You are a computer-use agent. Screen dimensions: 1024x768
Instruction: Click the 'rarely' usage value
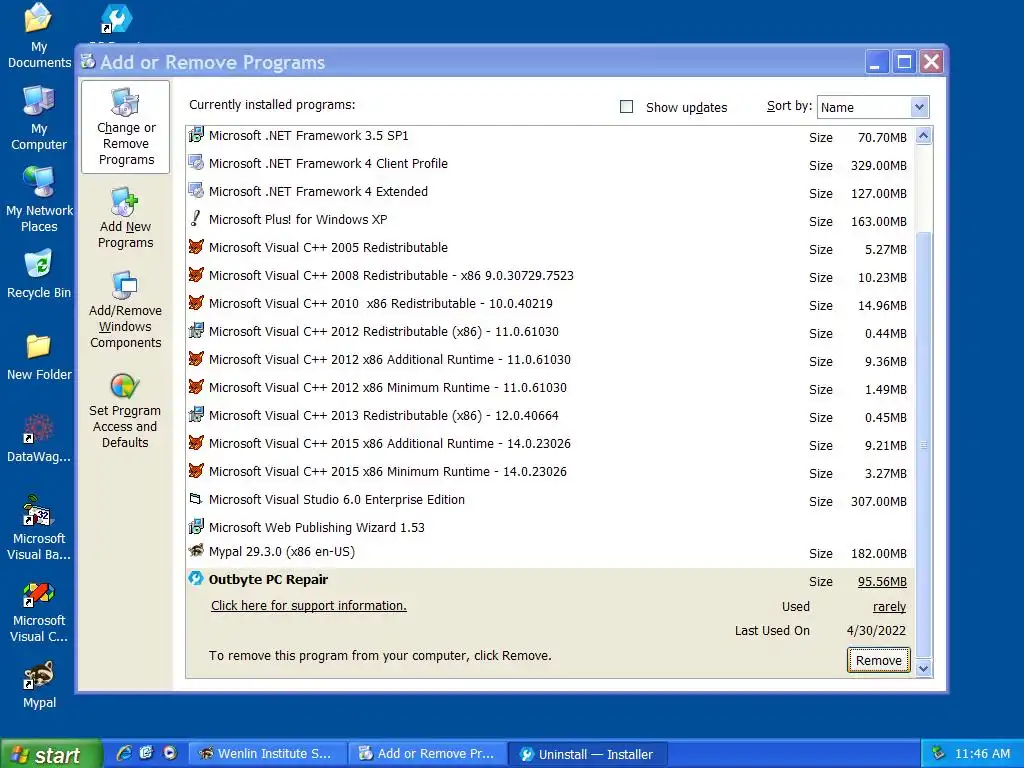coord(889,607)
